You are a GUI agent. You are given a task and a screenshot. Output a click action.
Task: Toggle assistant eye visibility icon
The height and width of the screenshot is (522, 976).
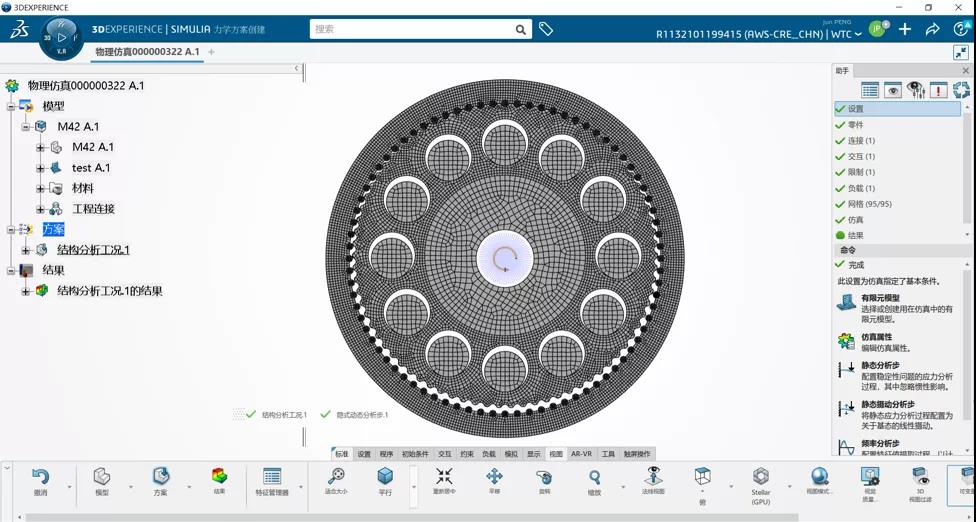click(893, 90)
